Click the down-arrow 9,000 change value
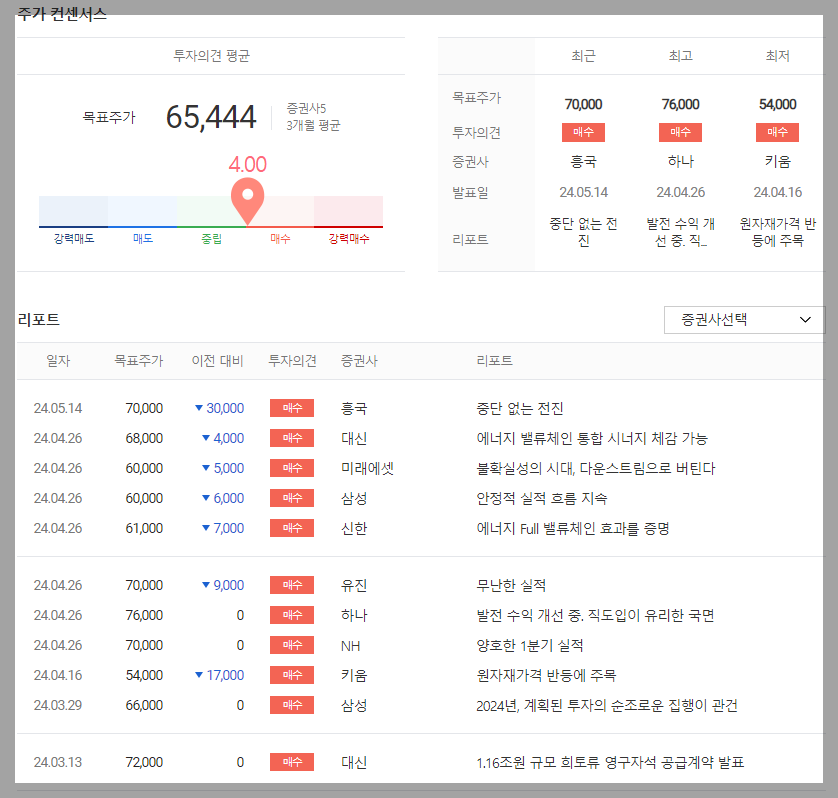Viewport: 838px width, 798px height. (x=223, y=585)
